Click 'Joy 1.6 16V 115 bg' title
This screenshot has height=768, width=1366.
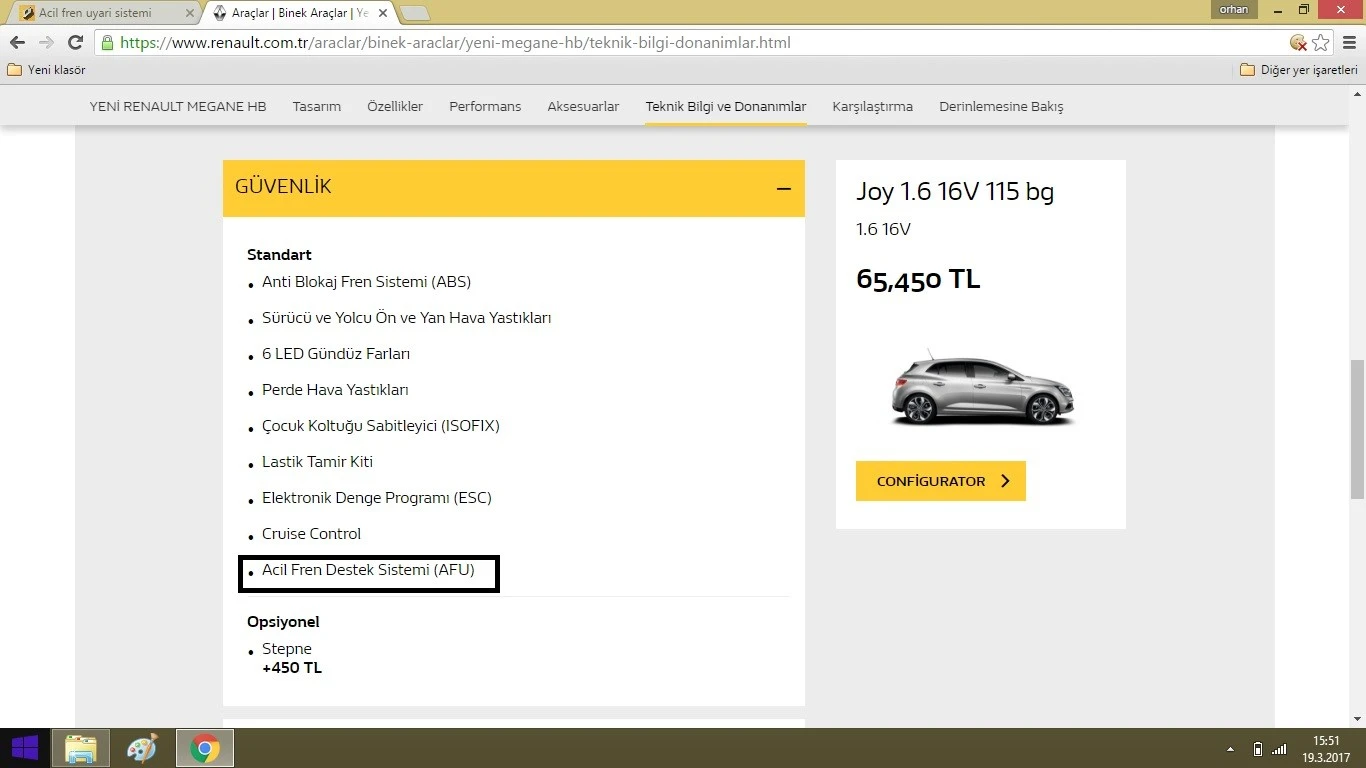(955, 191)
